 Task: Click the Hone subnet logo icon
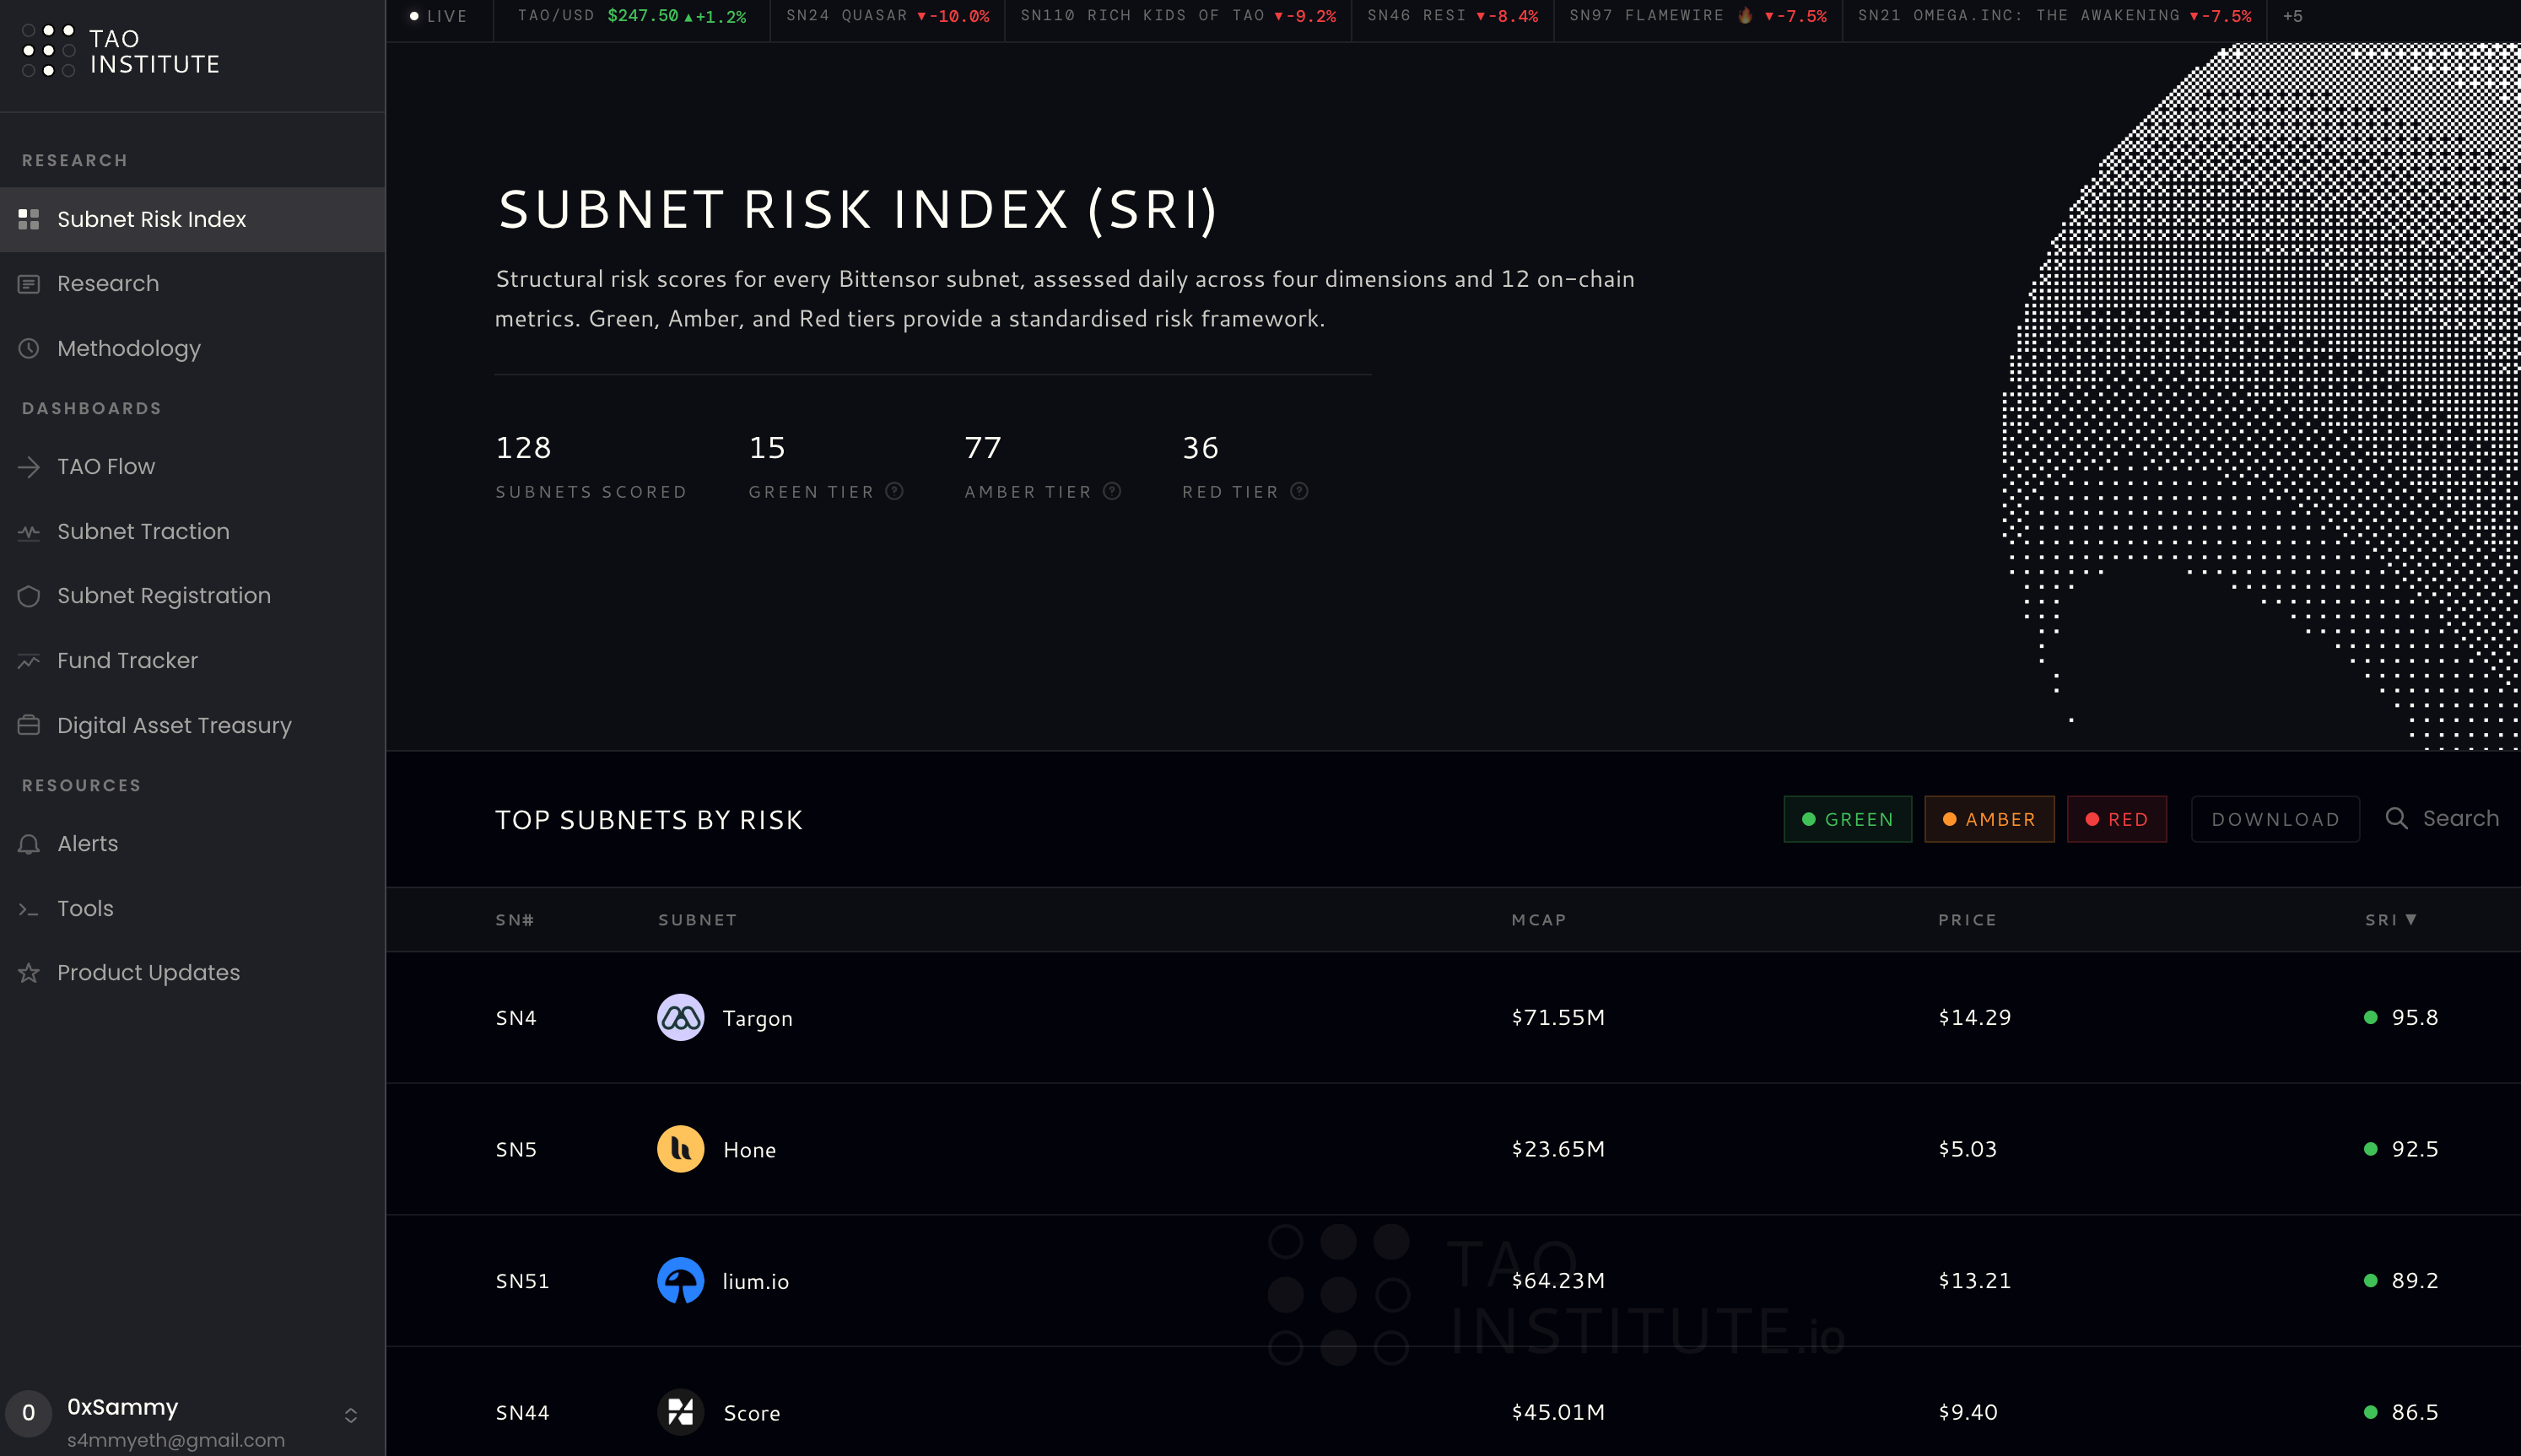coord(680,1149)
